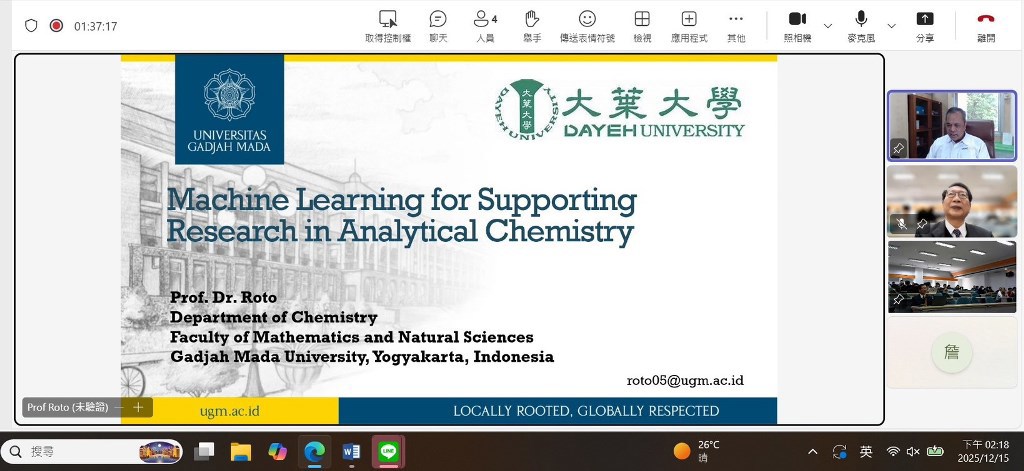Toggle the camera (照相機) on or off
The image size is (1024, 471).
797,19
